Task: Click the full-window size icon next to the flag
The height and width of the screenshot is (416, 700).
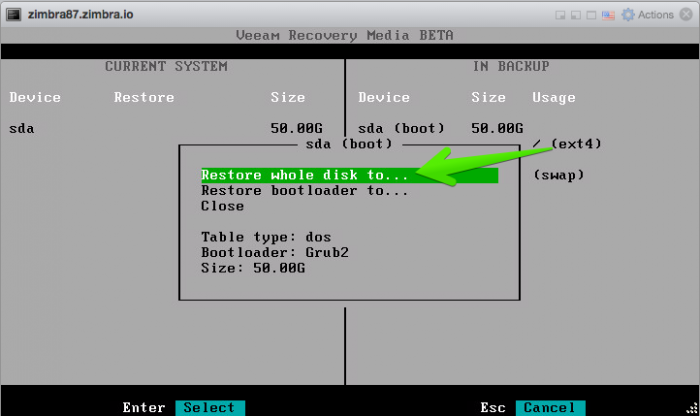Action: click(591, 15)
